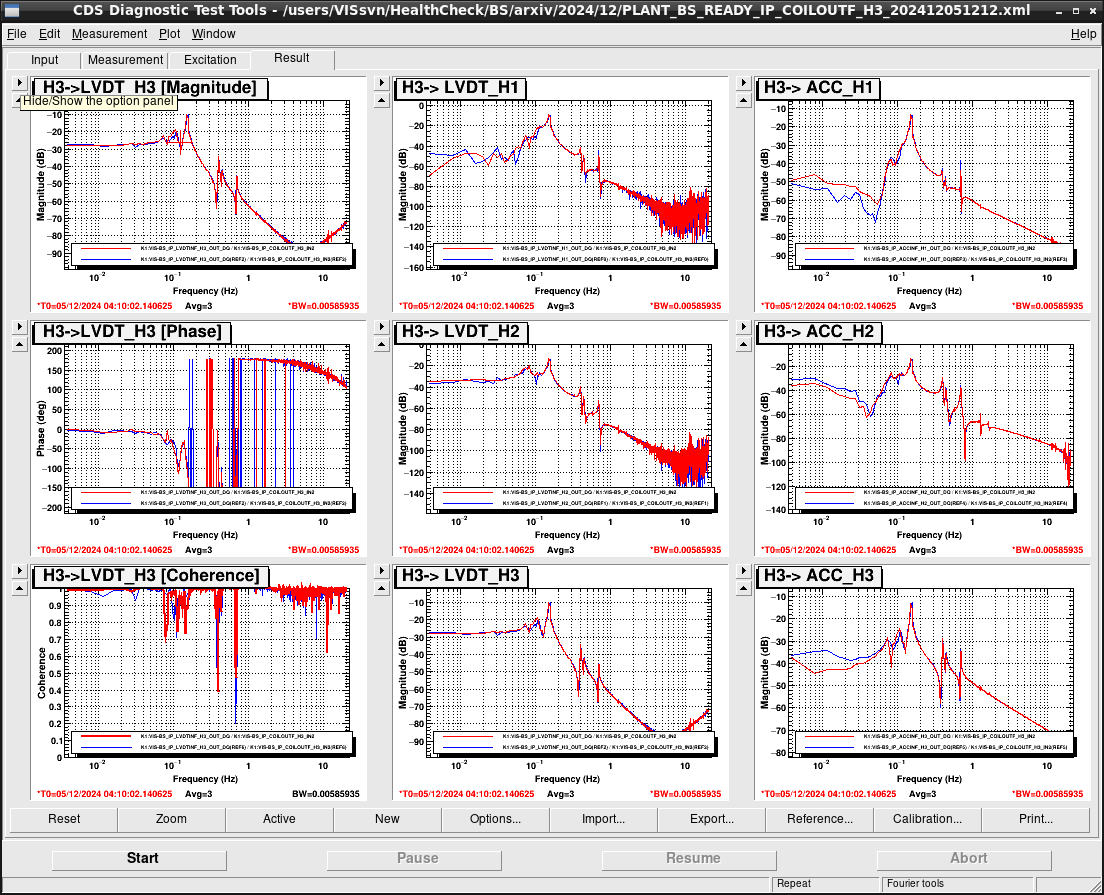1104x895 pixels.
Task: Open the Plot menu
Action: pyautogui.click(x=170, y=34)
